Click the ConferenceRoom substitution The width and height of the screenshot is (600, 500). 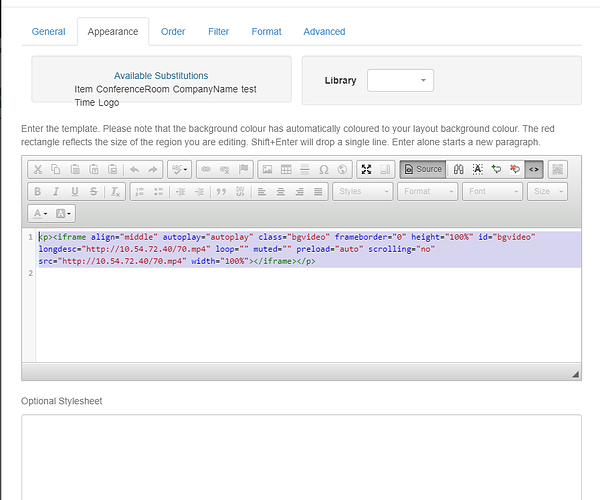pos(133,89)
